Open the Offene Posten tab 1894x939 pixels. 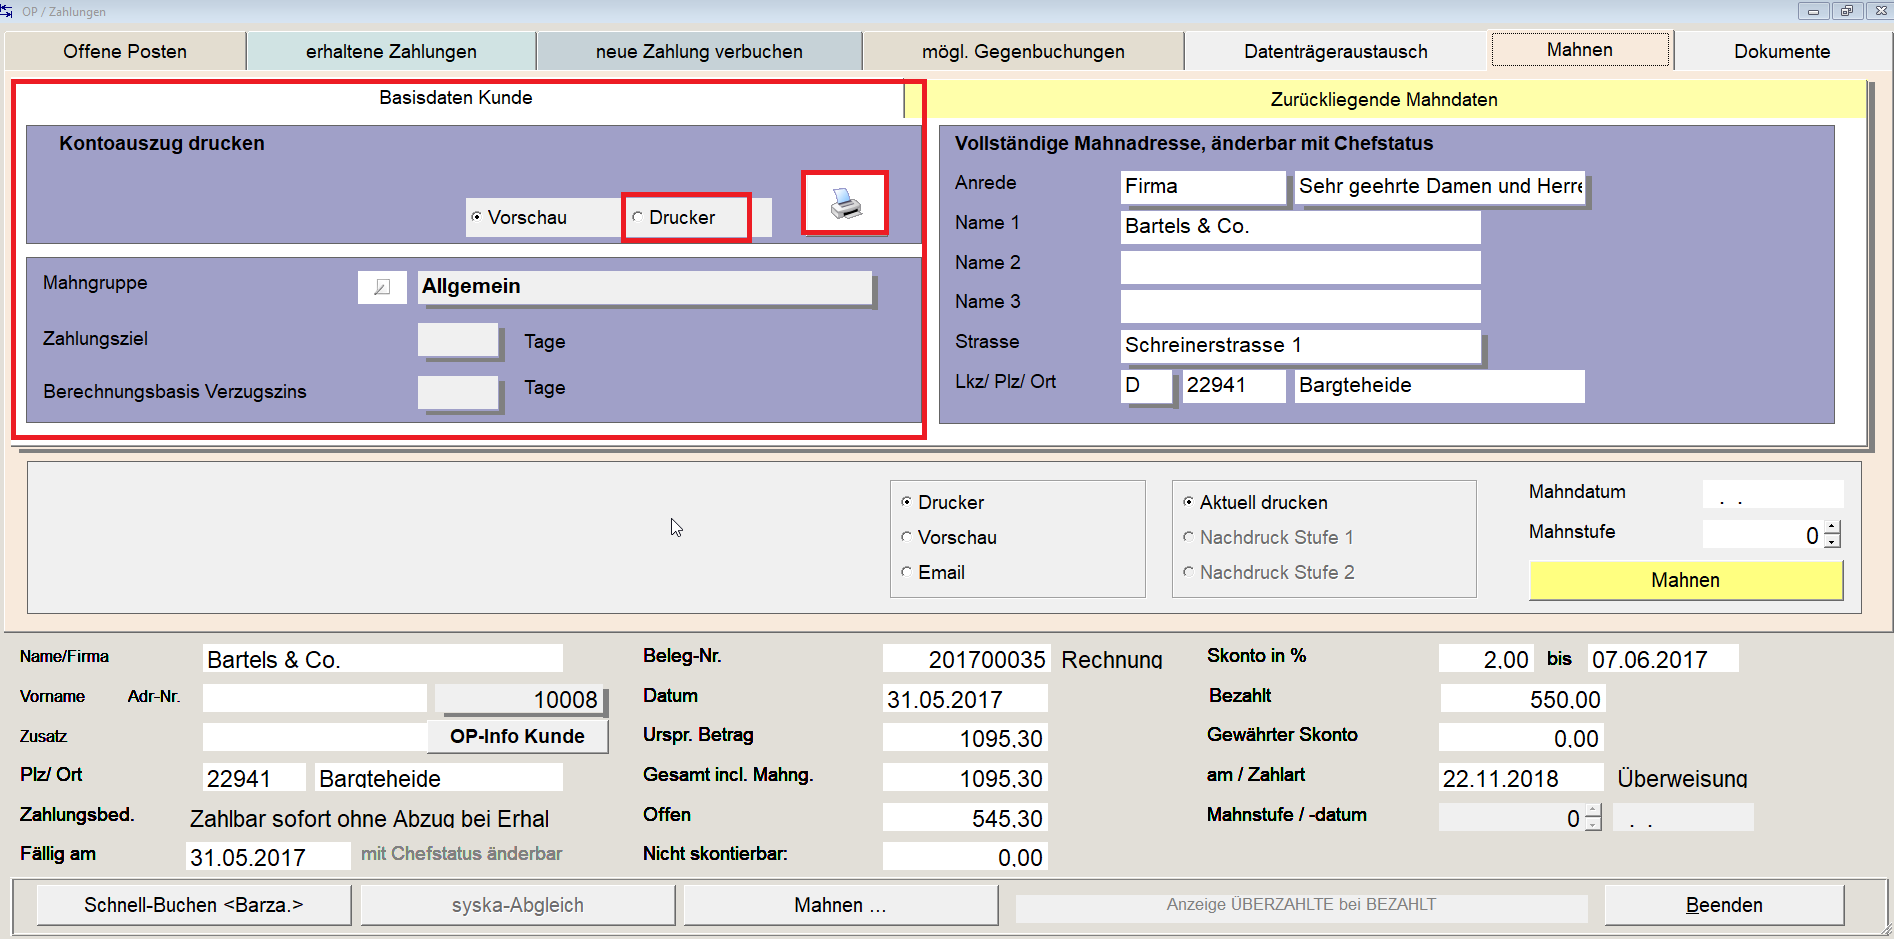[x=125, y=51]
